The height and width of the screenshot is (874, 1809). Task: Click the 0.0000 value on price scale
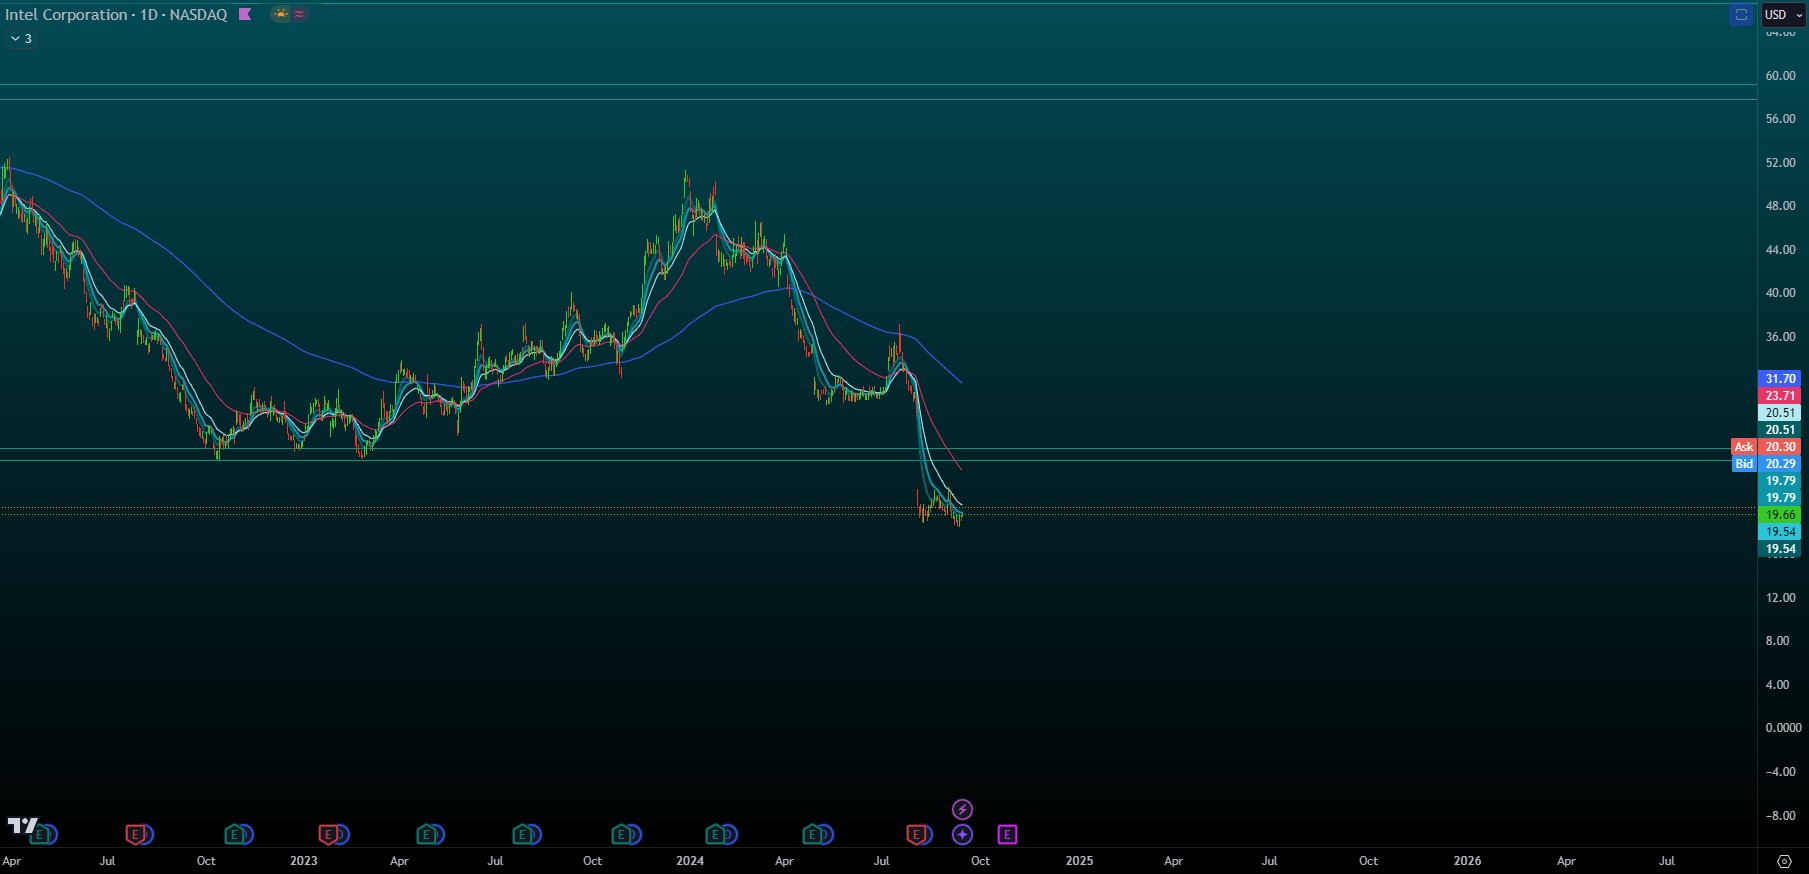point(1783,728)
